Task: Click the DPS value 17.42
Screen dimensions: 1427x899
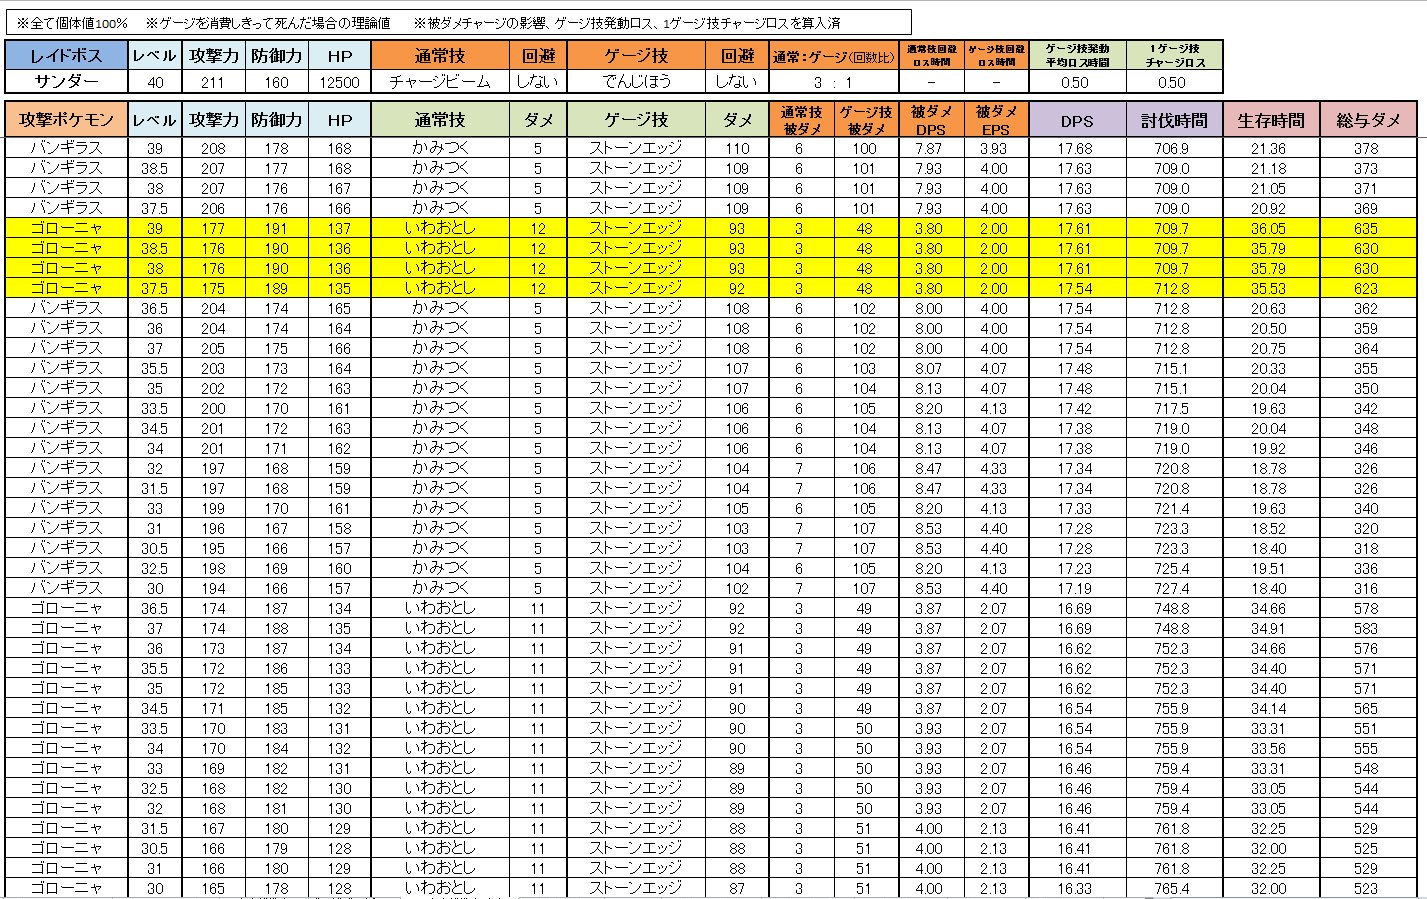Action: click(1075, 408)
